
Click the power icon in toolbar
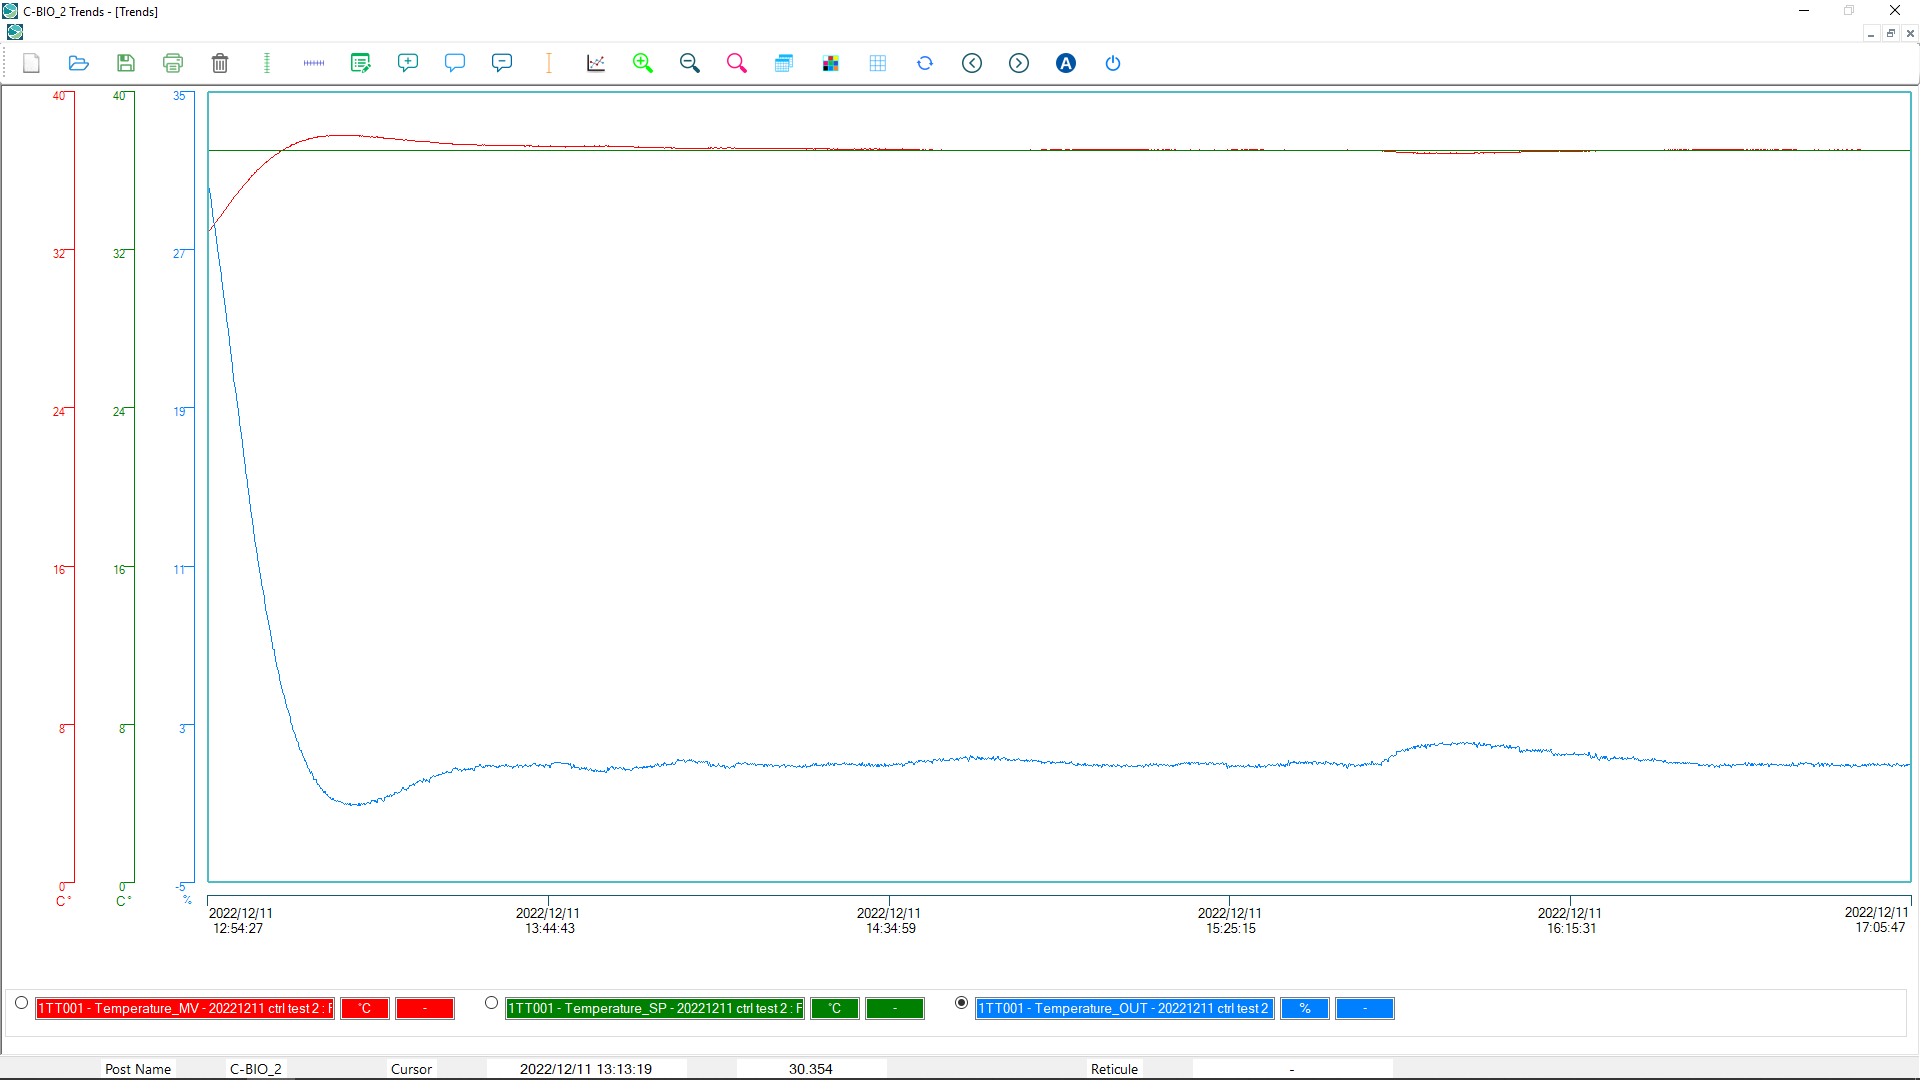[1113, 63]
